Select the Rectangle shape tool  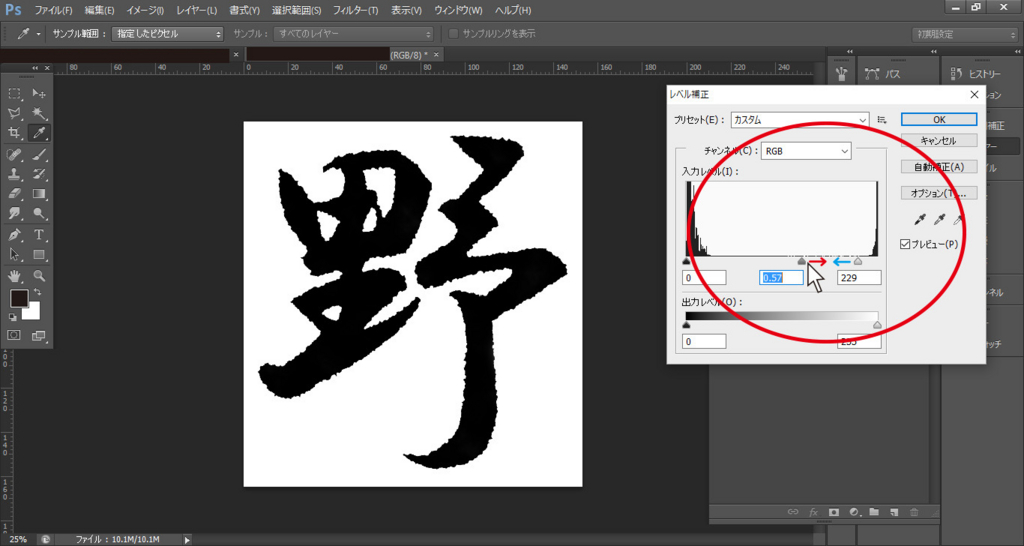click(x=39, y=254)
